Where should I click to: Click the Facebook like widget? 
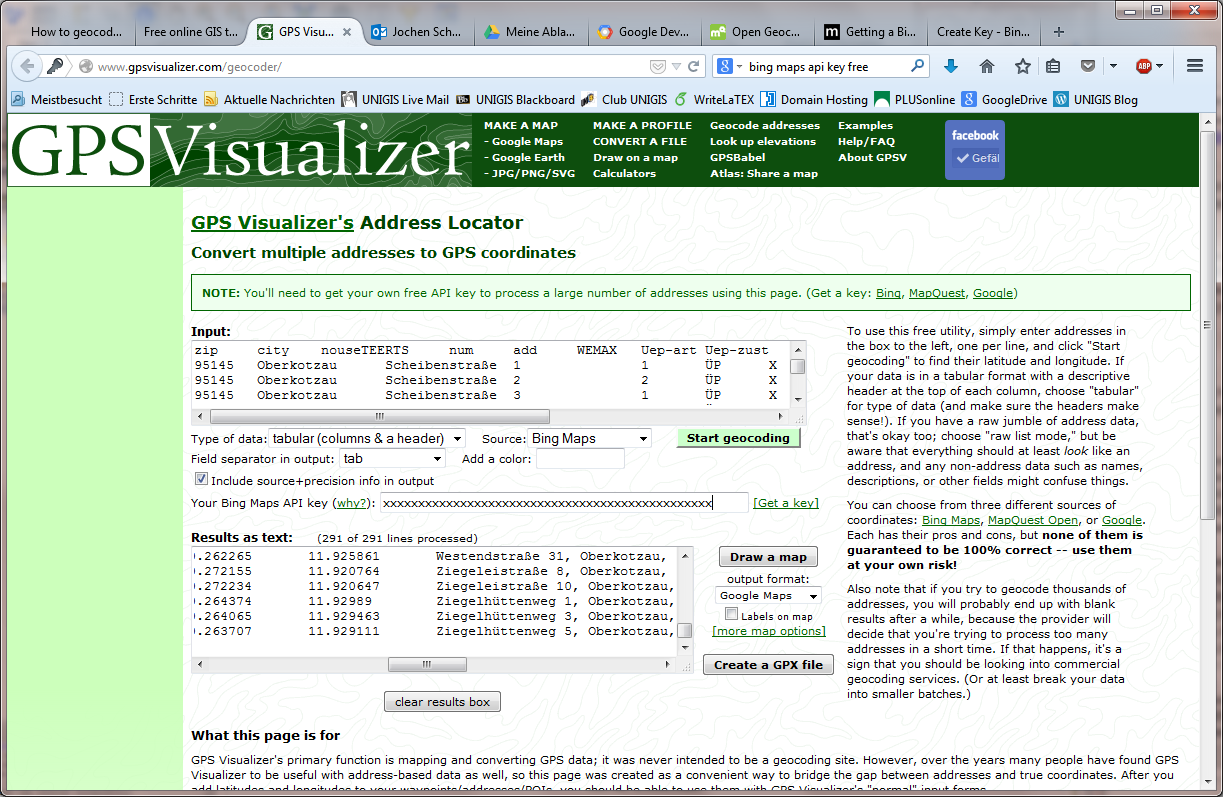tap(975, 149)
